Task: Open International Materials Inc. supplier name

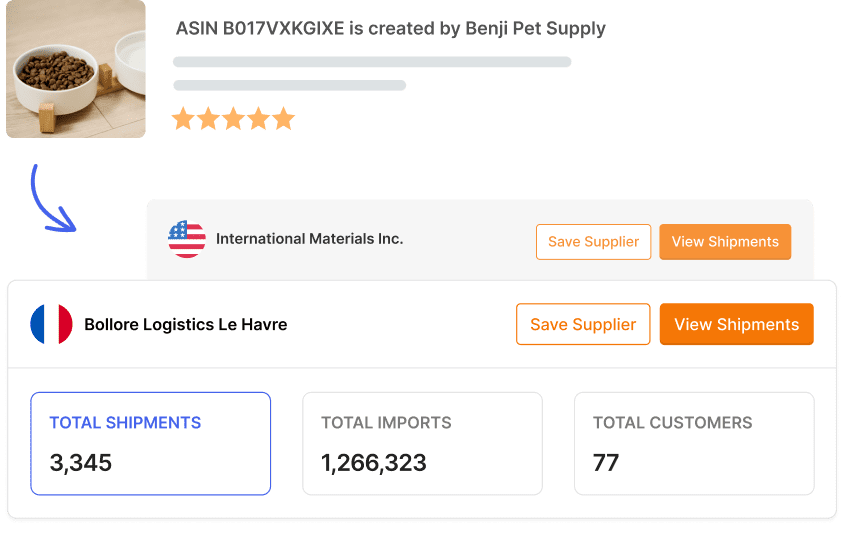Action: point(309,239)
